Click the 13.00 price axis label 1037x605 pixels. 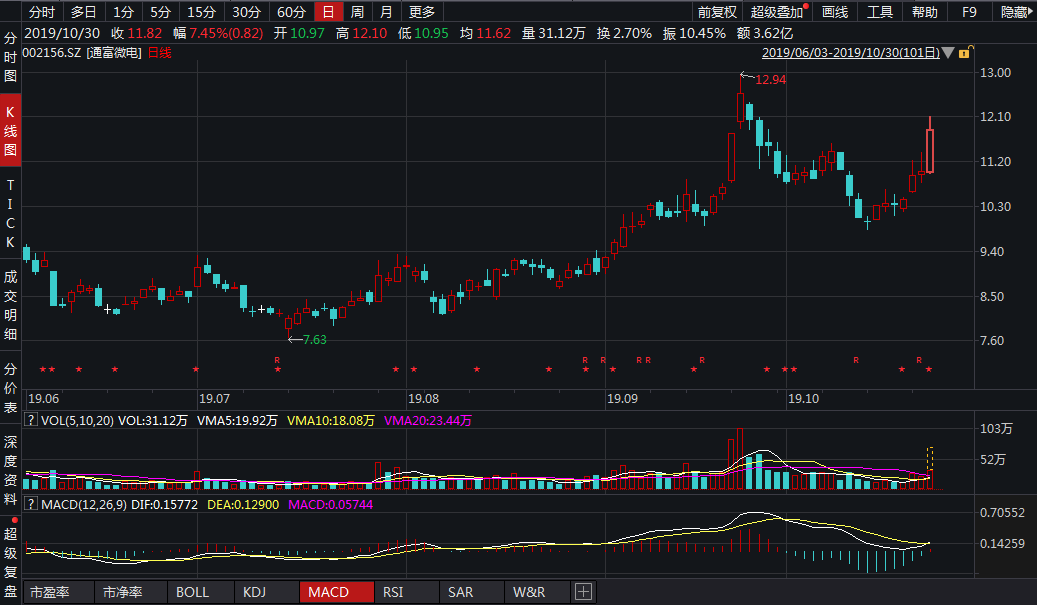995,73
